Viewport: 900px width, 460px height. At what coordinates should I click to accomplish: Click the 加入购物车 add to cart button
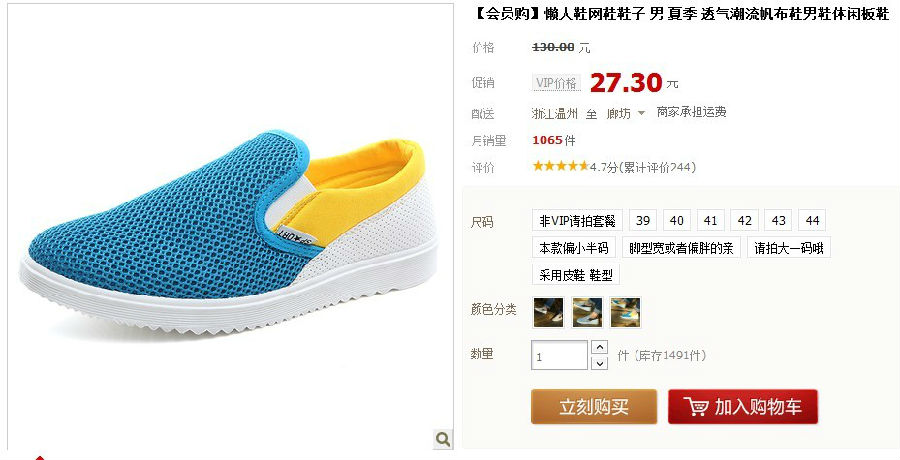point(743,407)
